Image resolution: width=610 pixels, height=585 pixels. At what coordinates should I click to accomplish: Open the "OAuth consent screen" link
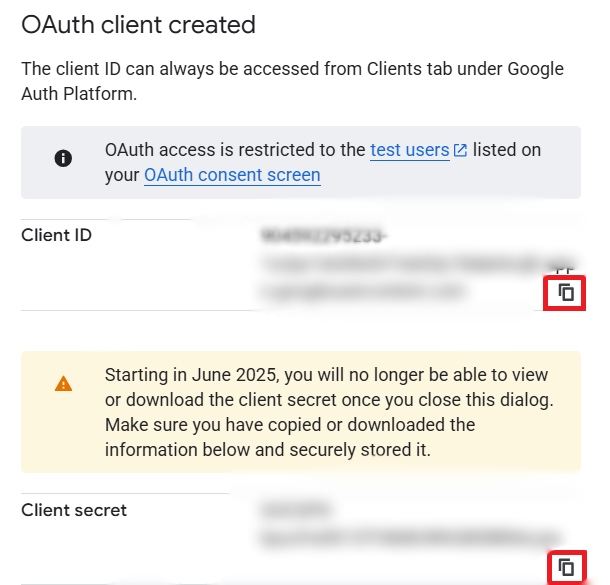(232, 175)
